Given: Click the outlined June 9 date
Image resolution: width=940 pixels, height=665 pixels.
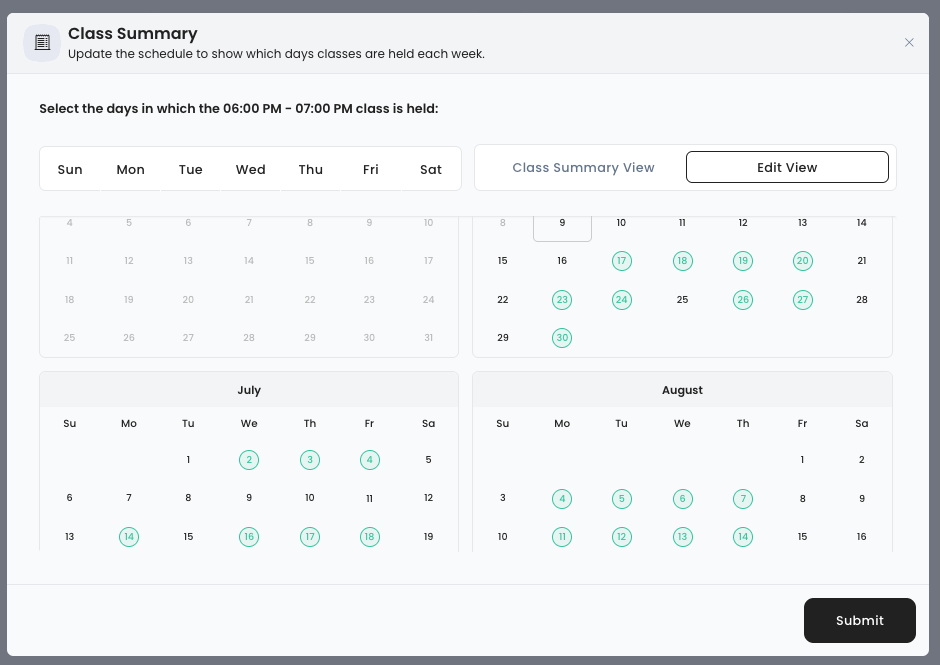Looking at the screenshot, I should pyautogui.click(x=562, y=225).
